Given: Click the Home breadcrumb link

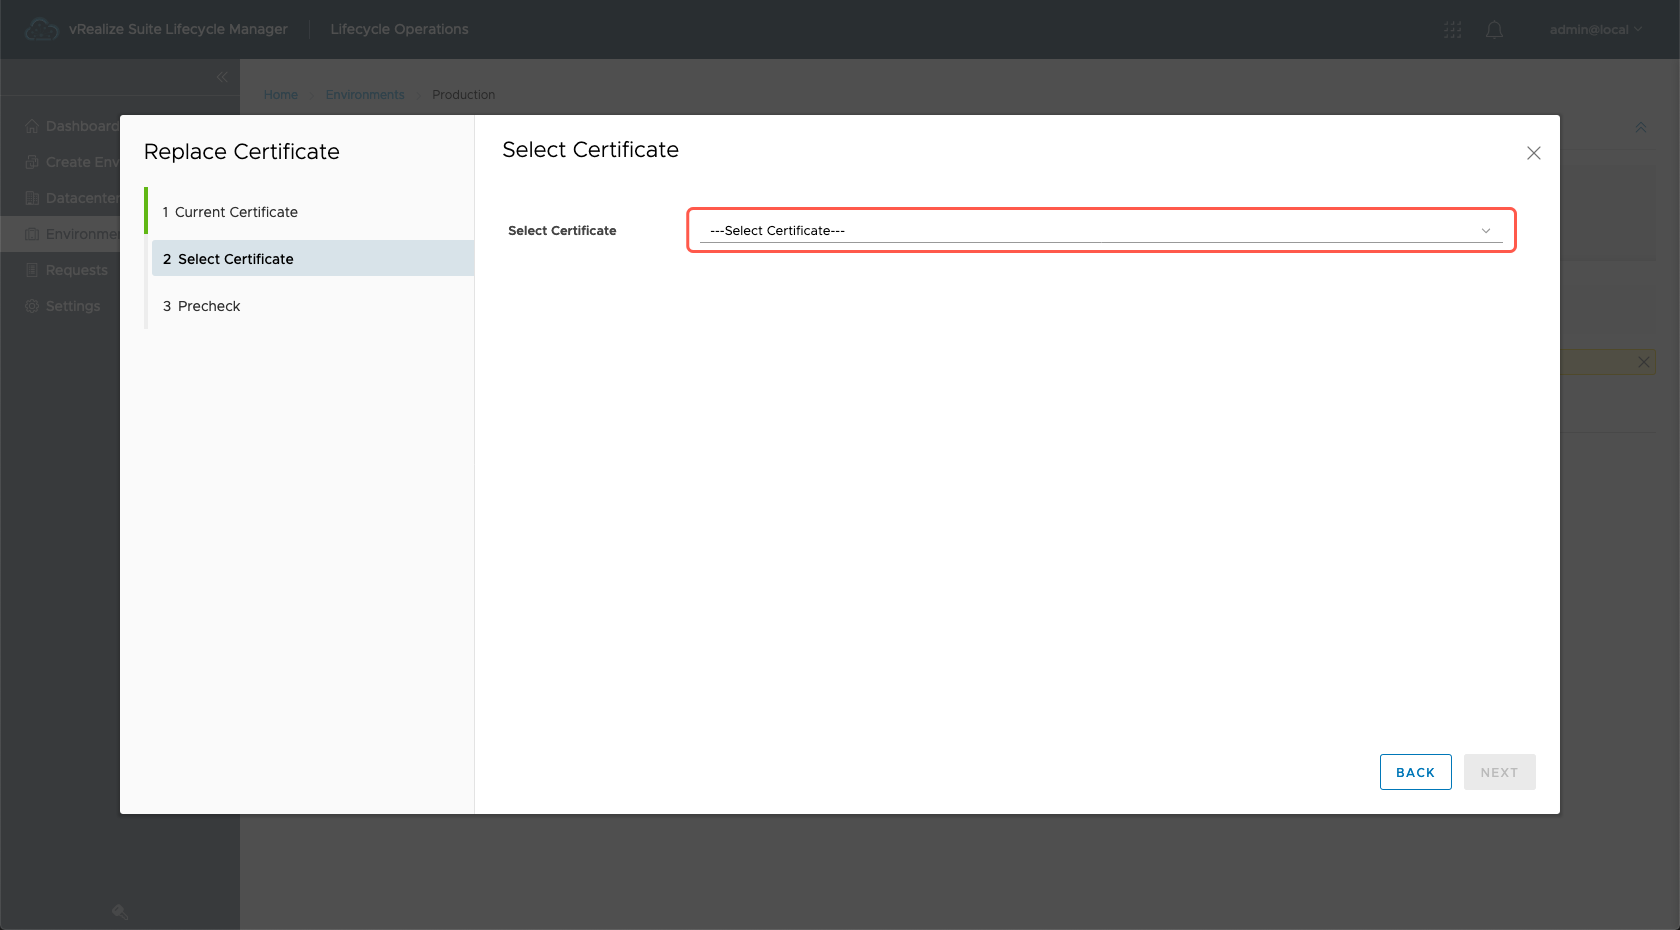Looking at the screenshot, I should [x=281, y=95].
